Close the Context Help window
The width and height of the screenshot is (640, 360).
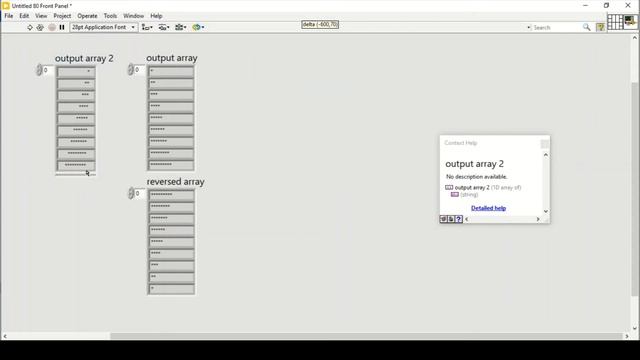544,143
